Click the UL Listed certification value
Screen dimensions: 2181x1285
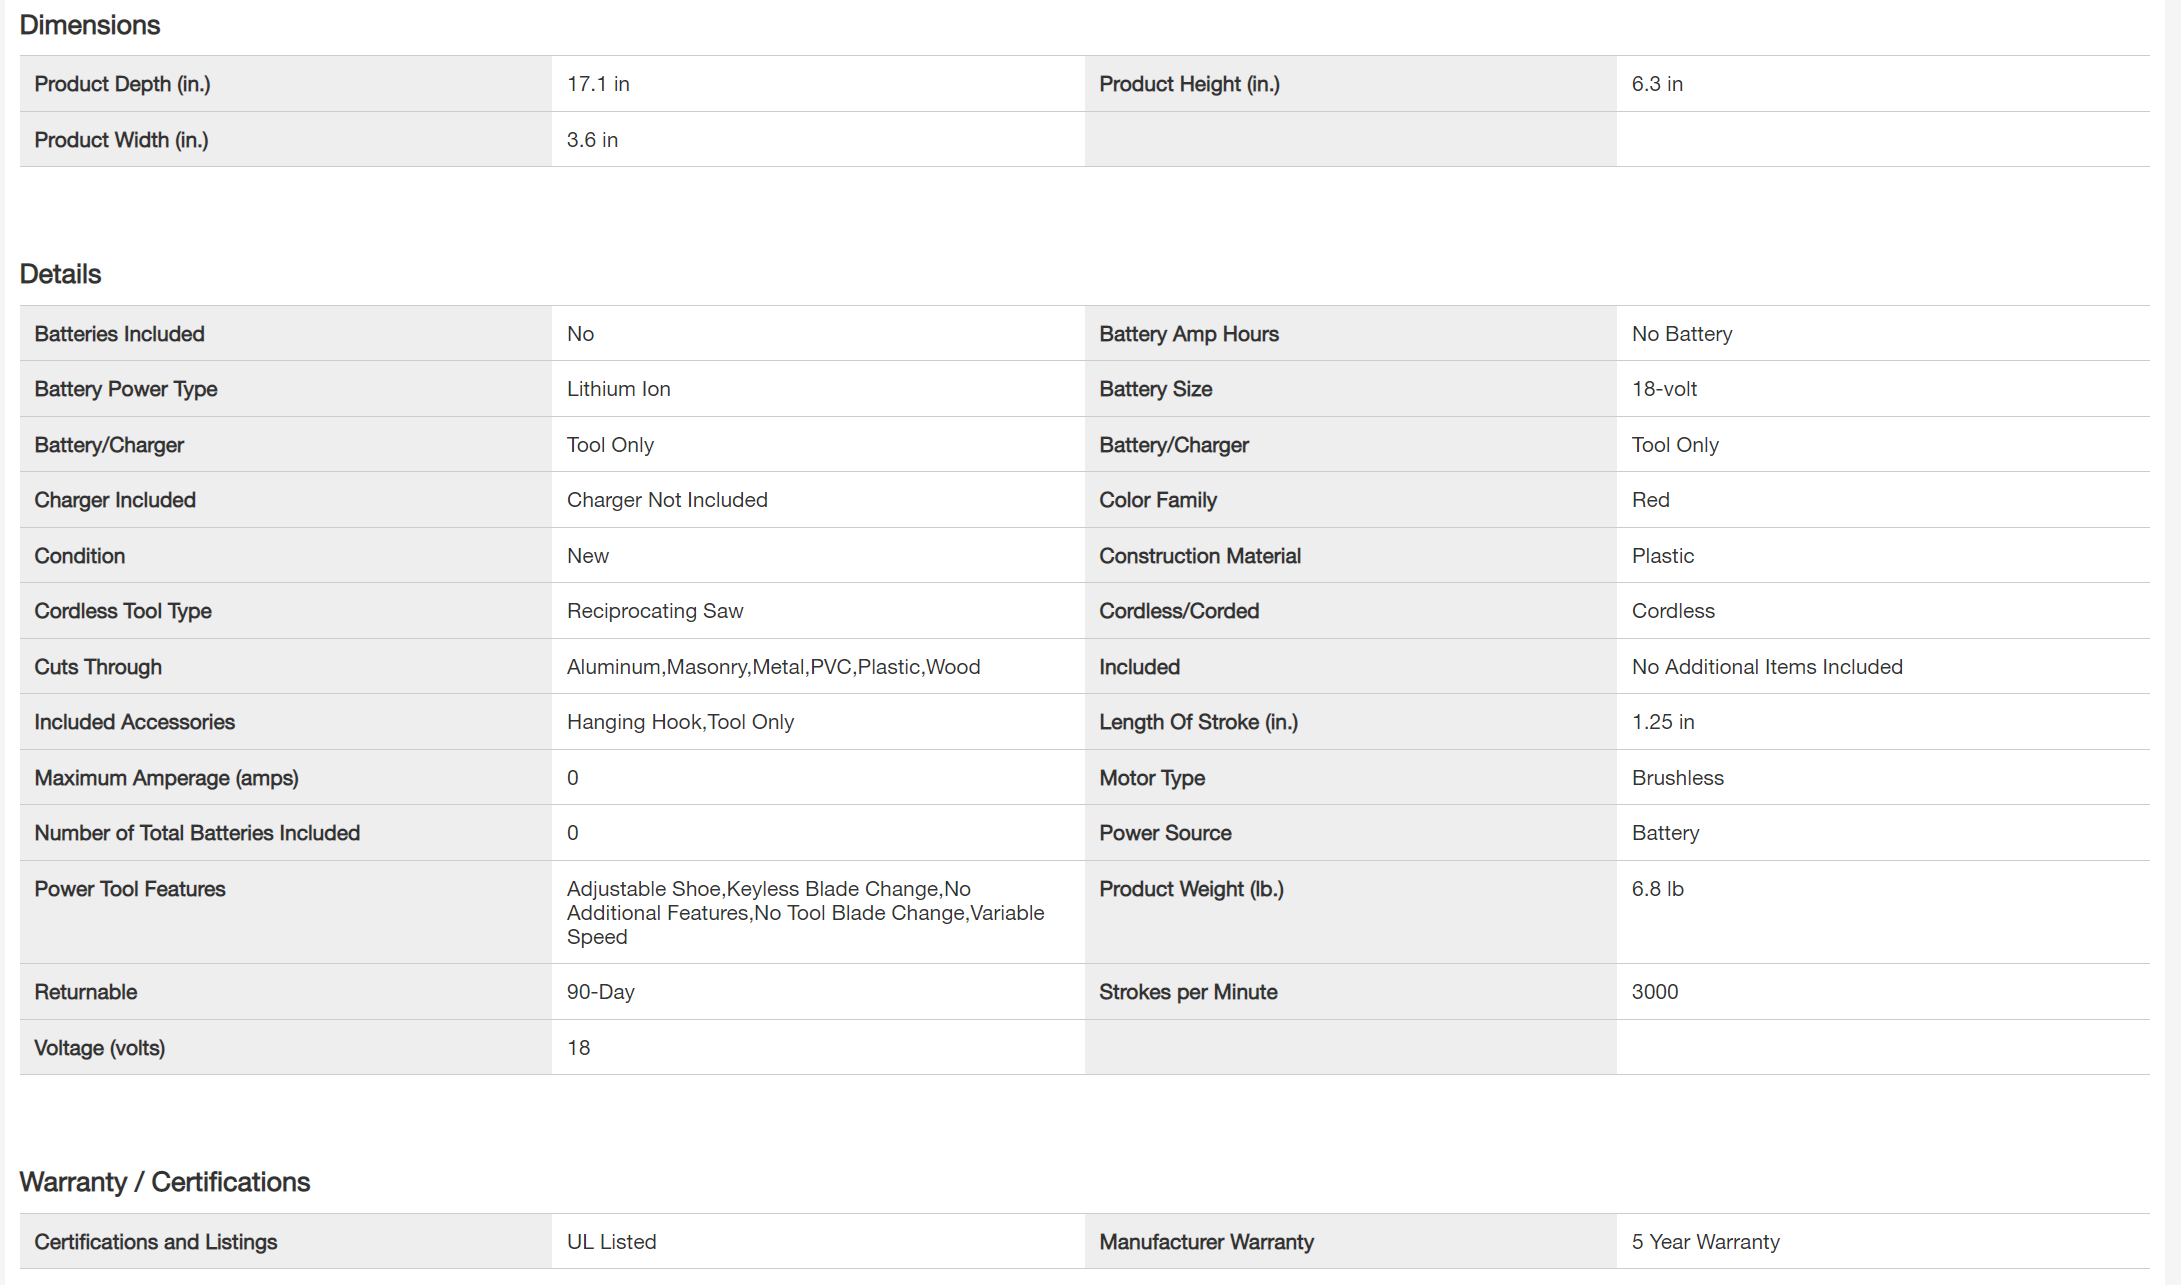click(x=611, y=1242)
